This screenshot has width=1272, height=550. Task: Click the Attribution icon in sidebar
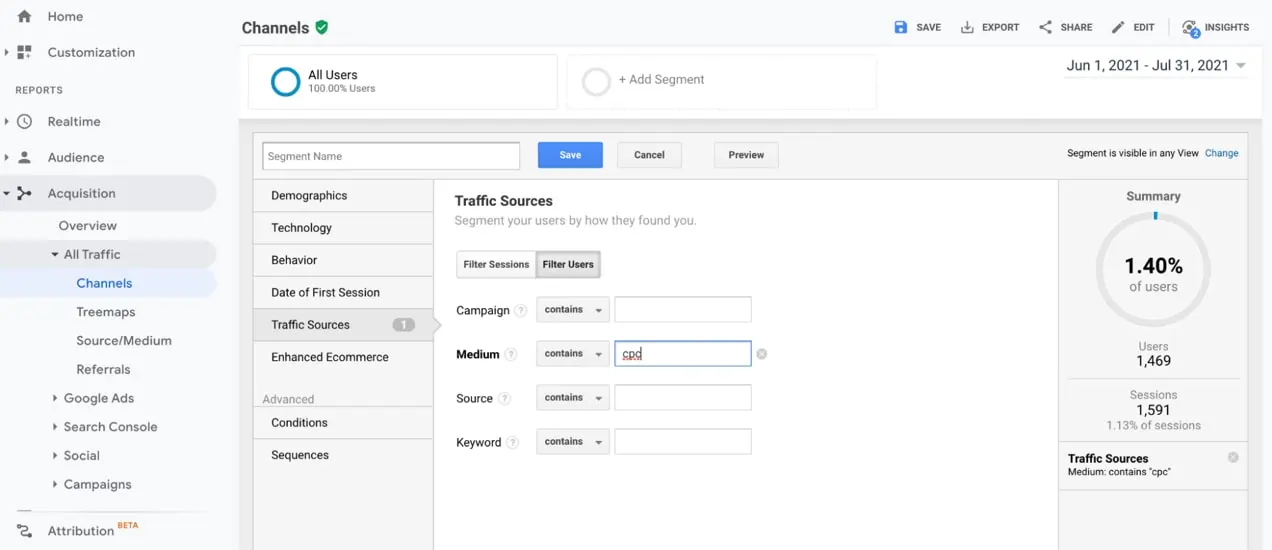point(24,531)
